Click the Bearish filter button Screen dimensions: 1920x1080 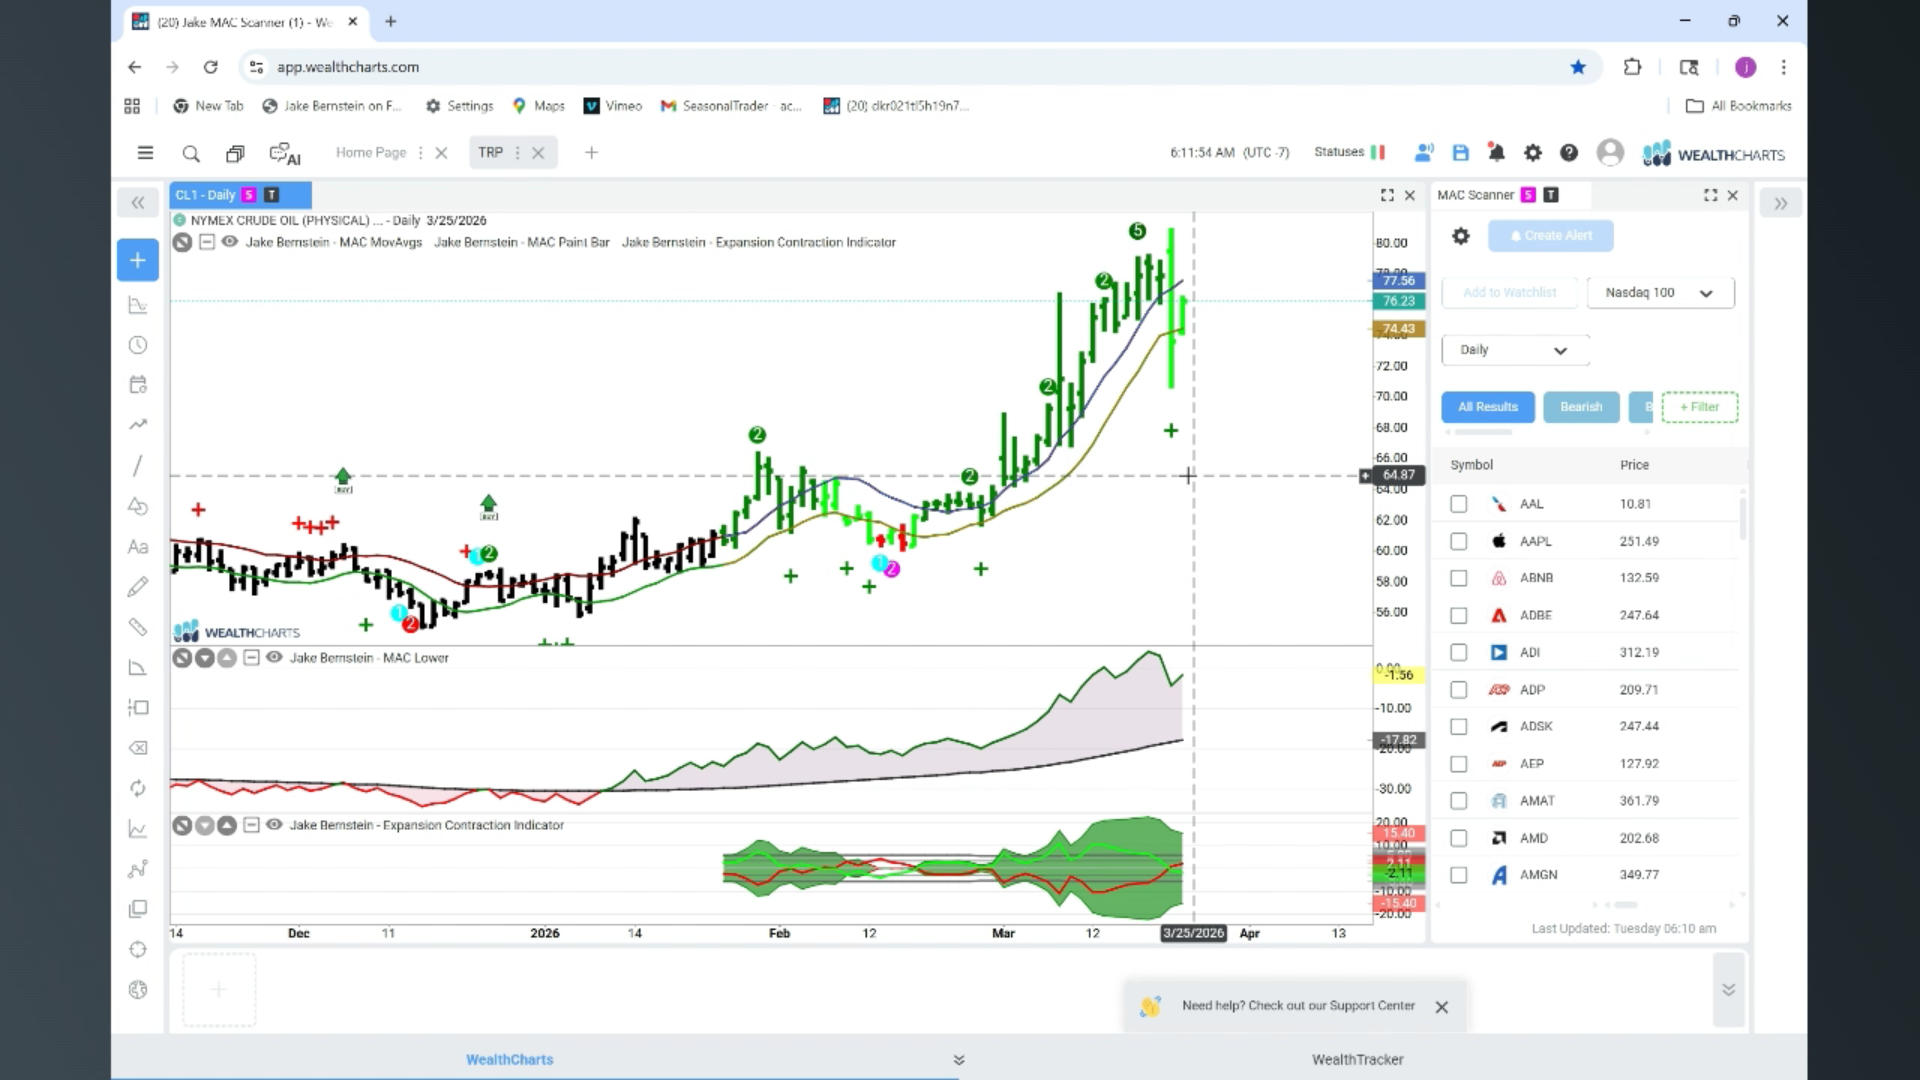[x=1580, y=407]
